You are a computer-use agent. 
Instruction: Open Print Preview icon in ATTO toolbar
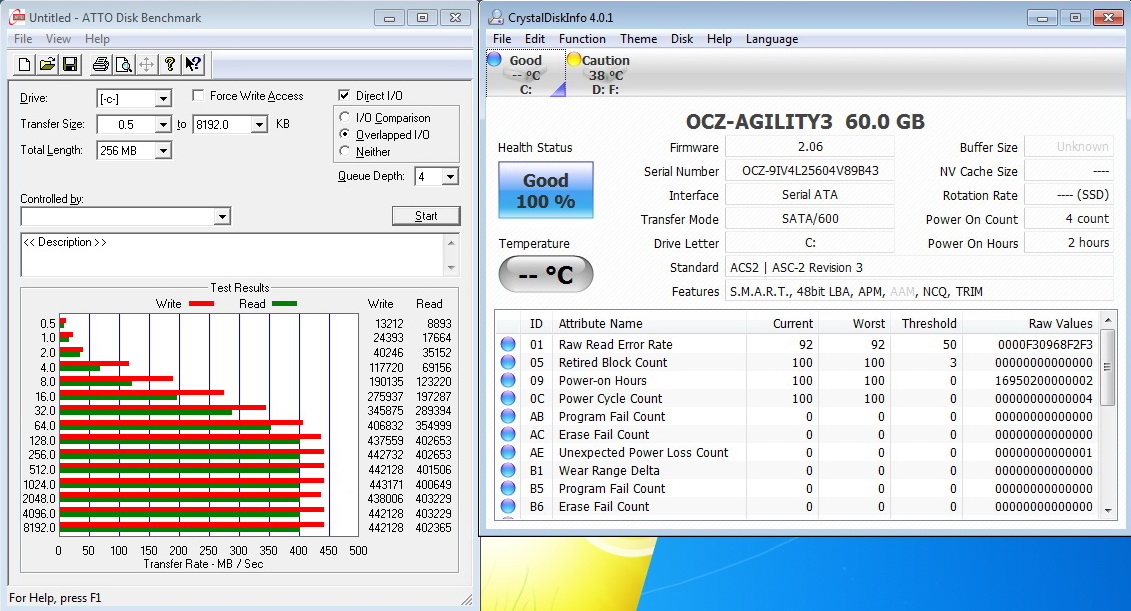[123, 65]
